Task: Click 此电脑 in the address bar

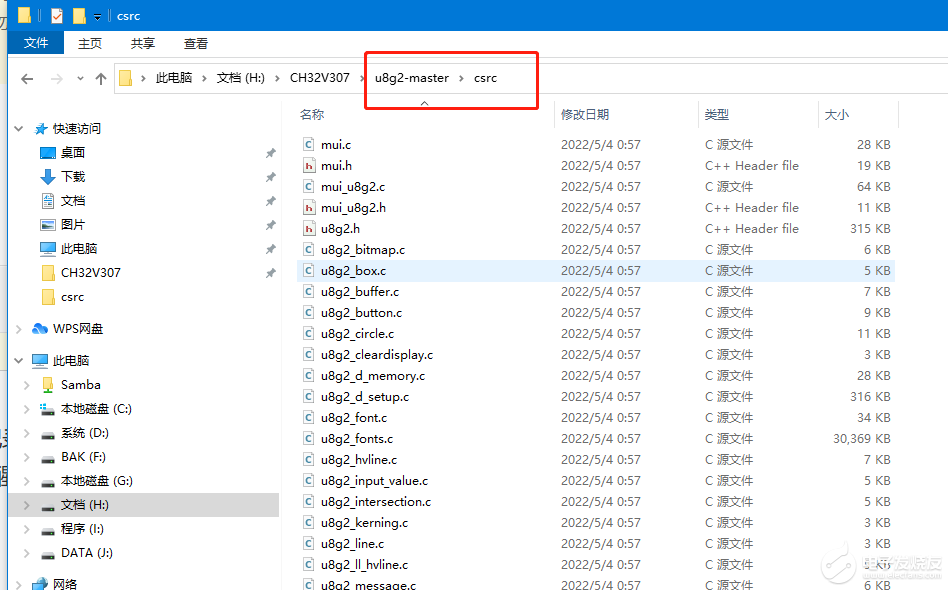Action: coord(174,78)
